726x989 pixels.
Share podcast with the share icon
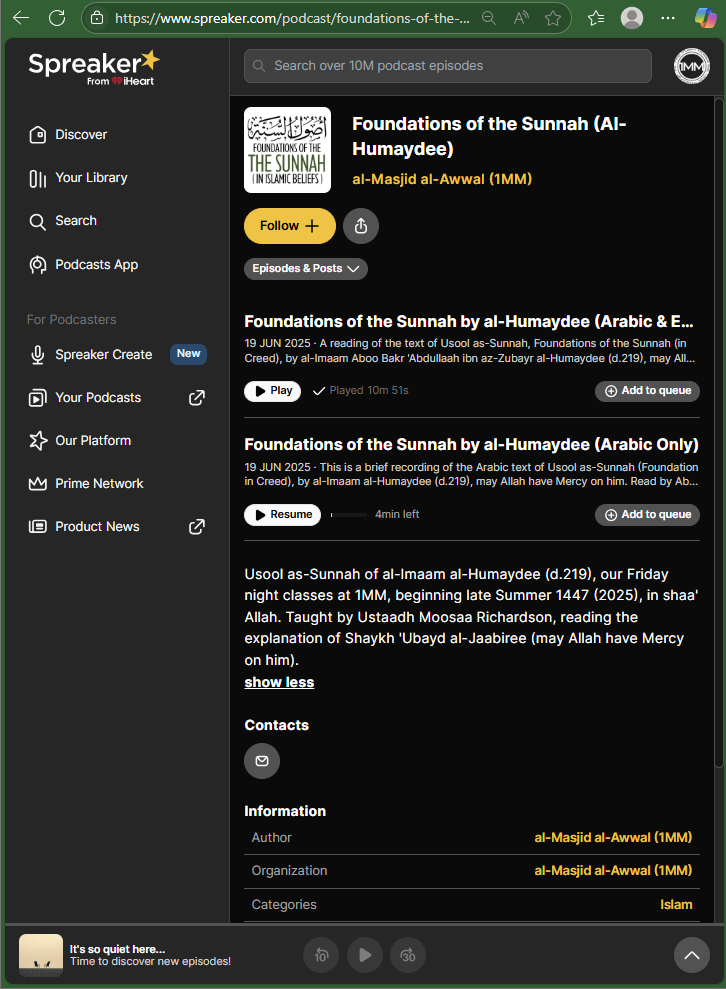click(361, 226)
